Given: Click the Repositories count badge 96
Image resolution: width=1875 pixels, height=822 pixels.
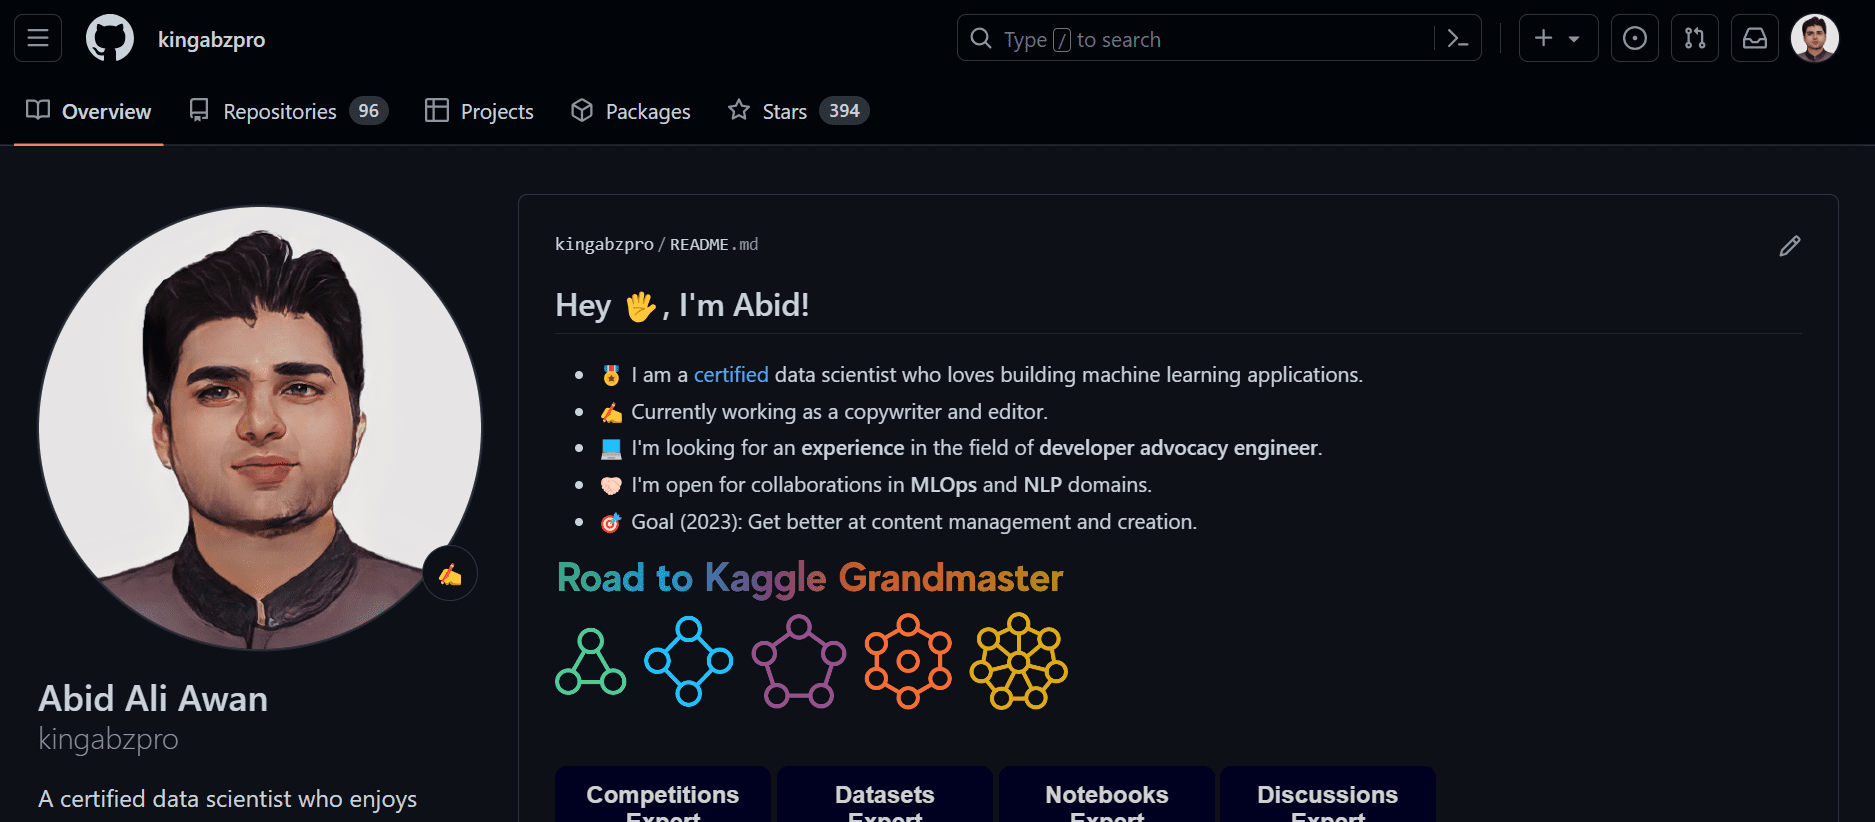Looking at the screenshot, I should (x=369, y=111).
